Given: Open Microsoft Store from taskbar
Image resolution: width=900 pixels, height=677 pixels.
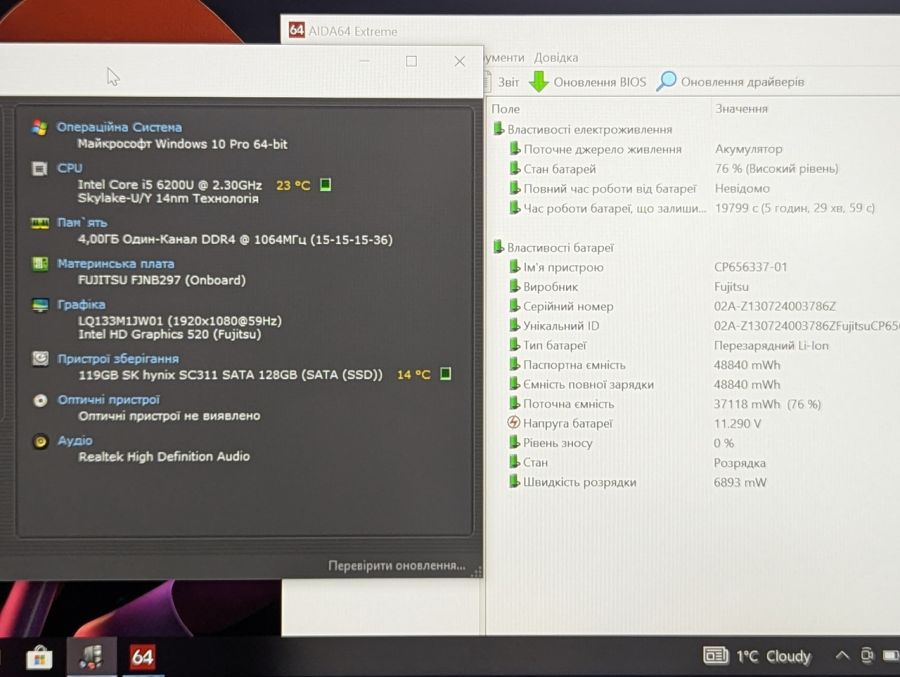Looking at the screenshot, I should (39, 657).
